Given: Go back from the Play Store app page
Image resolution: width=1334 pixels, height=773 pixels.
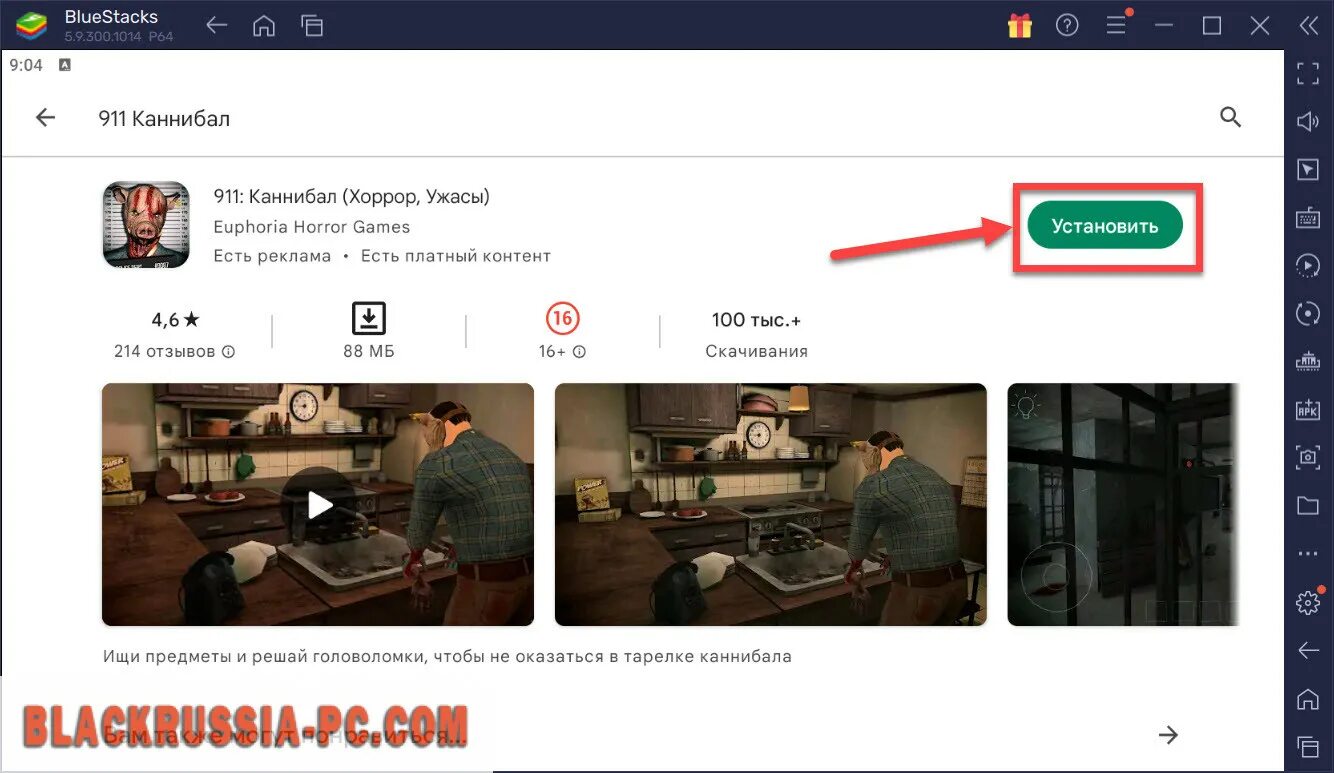Looking at the screenshot, I should (45, 118).
